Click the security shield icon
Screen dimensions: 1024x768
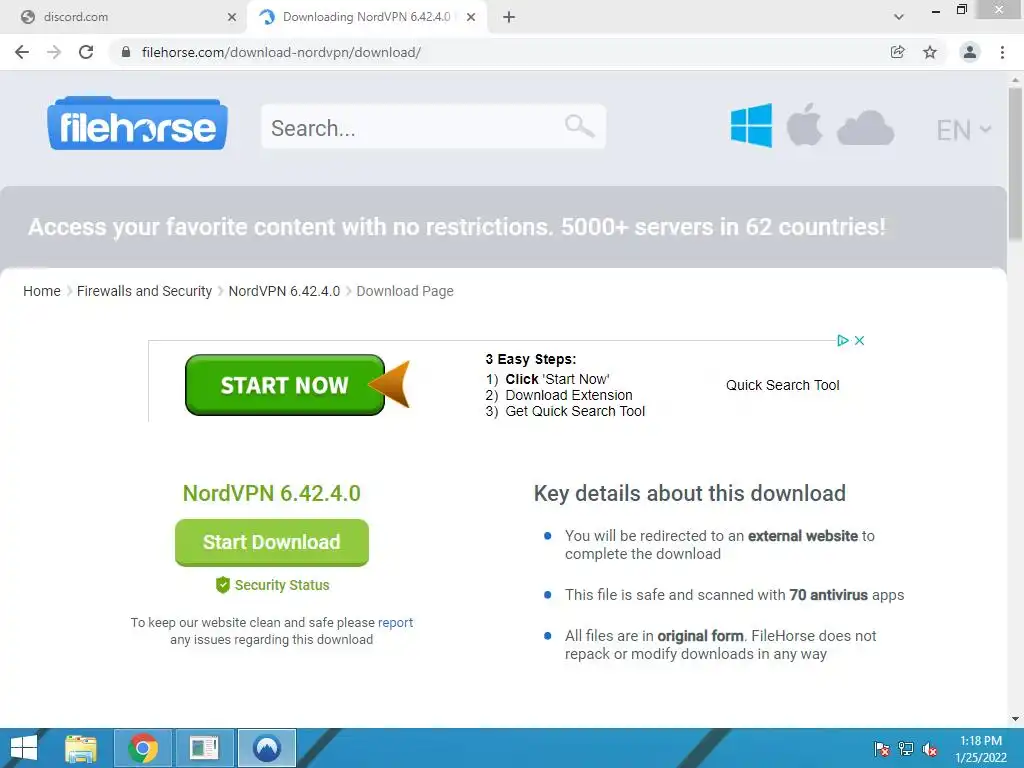223,585
